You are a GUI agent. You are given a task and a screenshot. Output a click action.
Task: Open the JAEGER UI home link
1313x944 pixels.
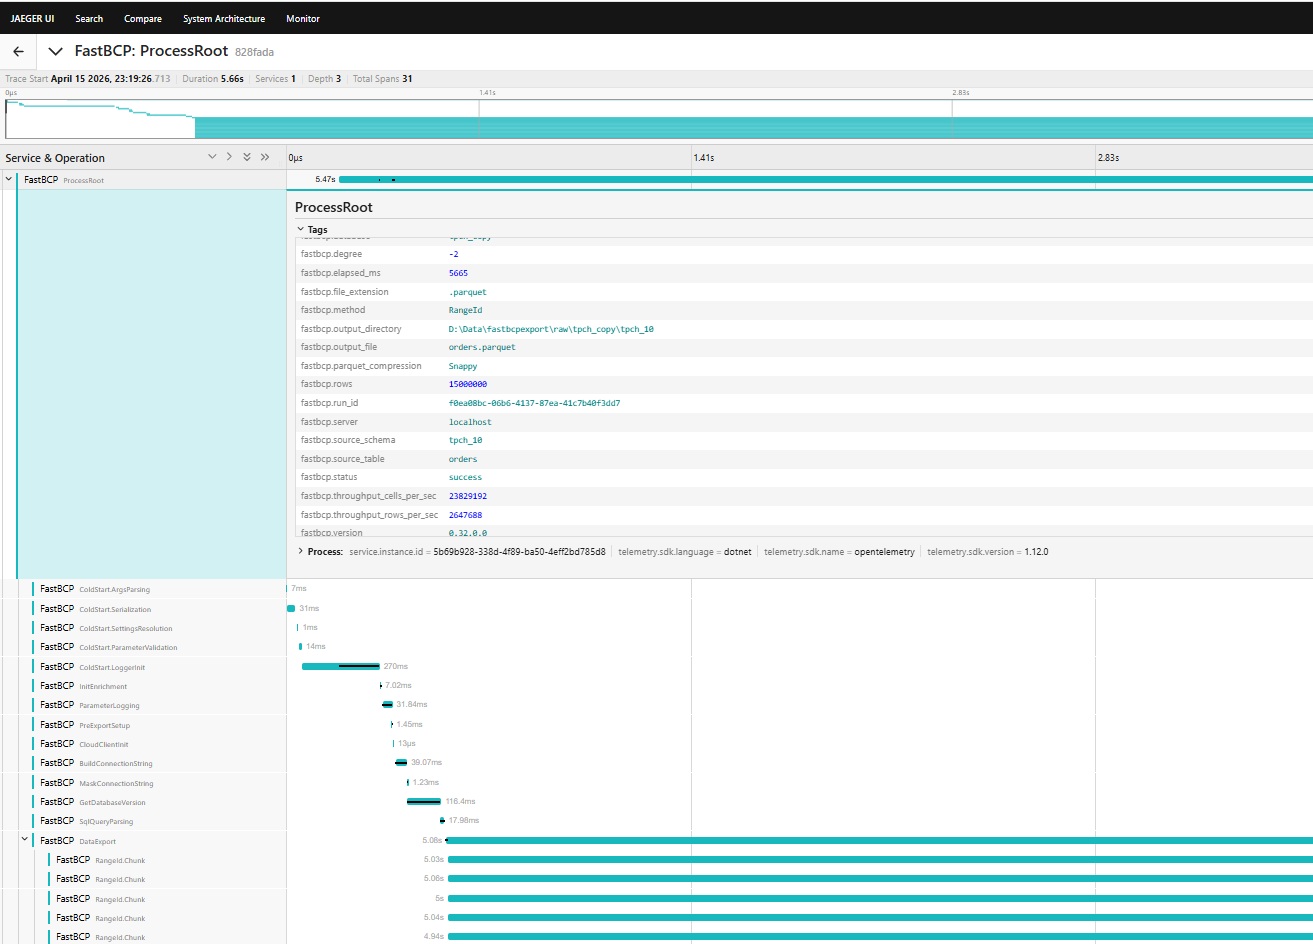coord(33,18)
